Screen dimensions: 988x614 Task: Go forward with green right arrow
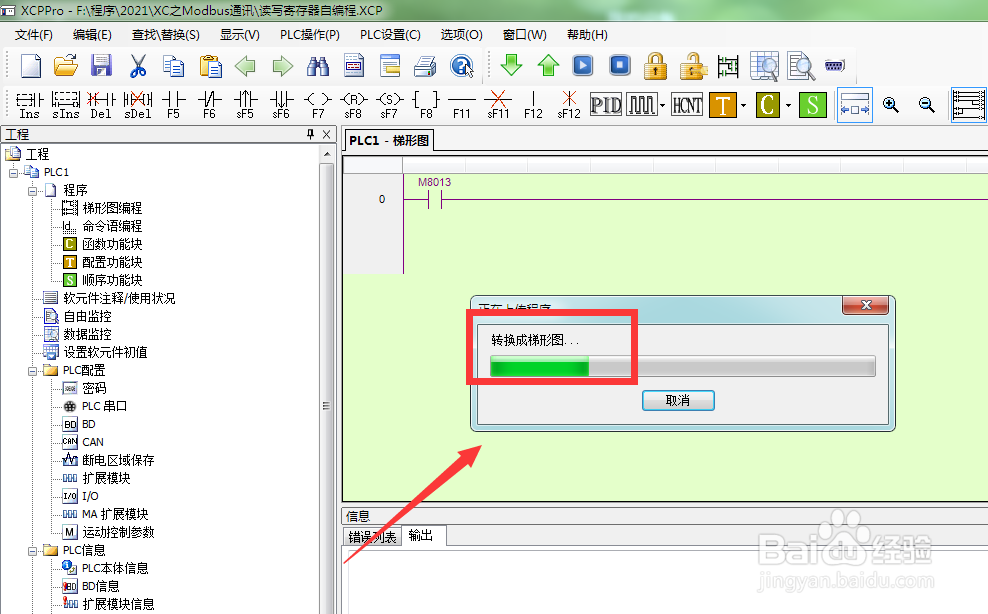click(282, 66)
